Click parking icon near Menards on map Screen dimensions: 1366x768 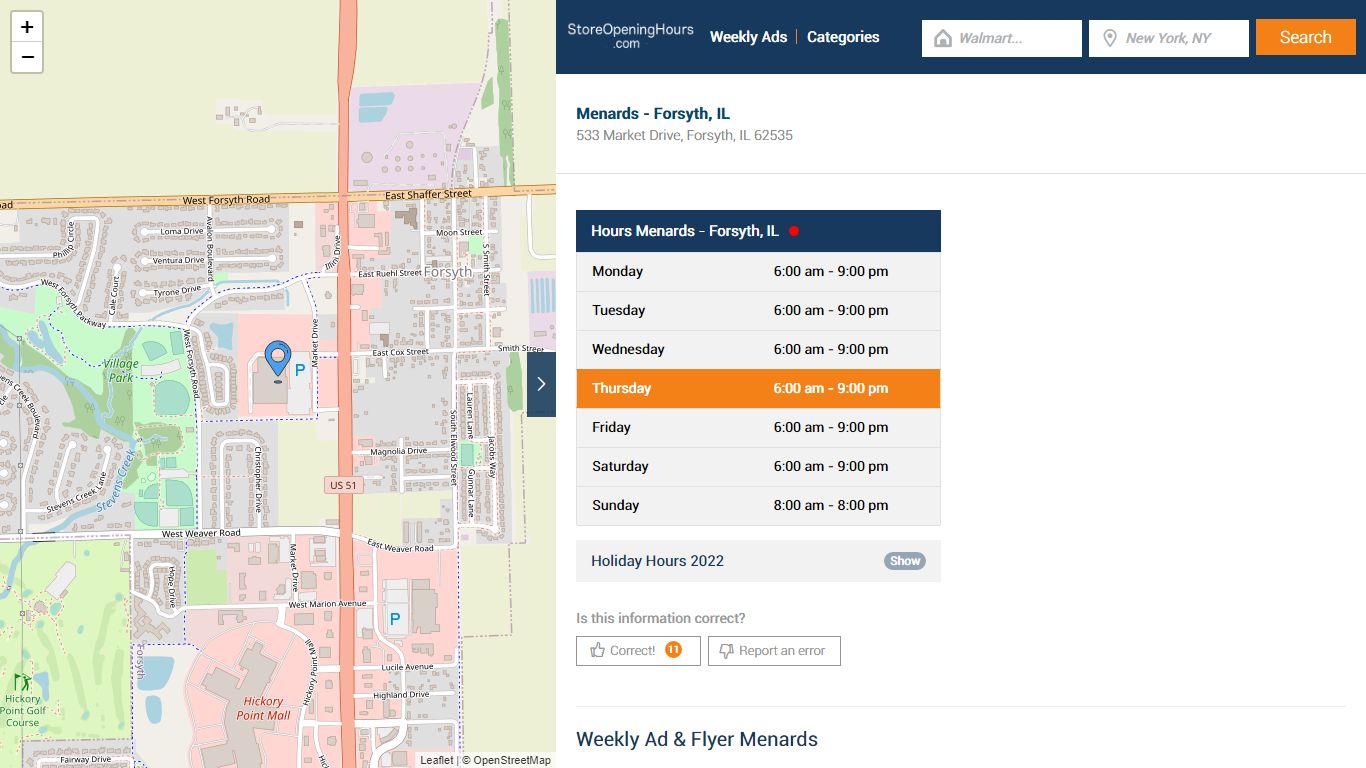point(300,371)
